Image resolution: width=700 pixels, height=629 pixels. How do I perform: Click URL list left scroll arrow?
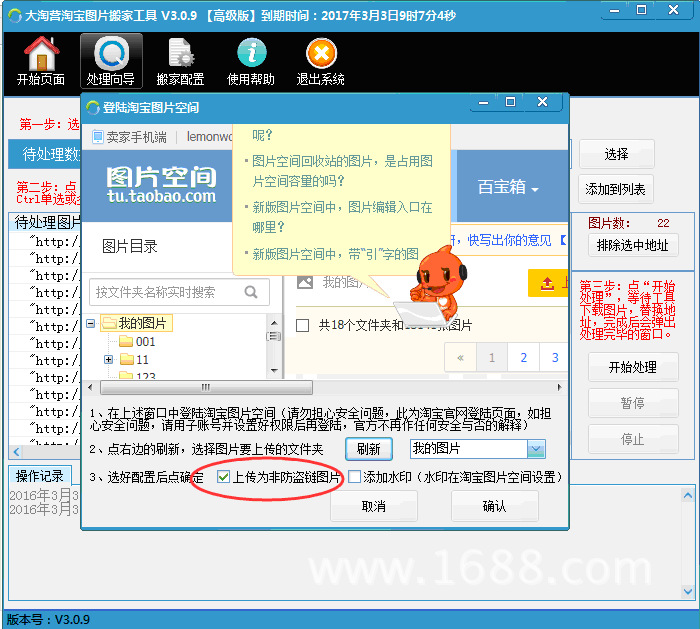coord(17,451)
